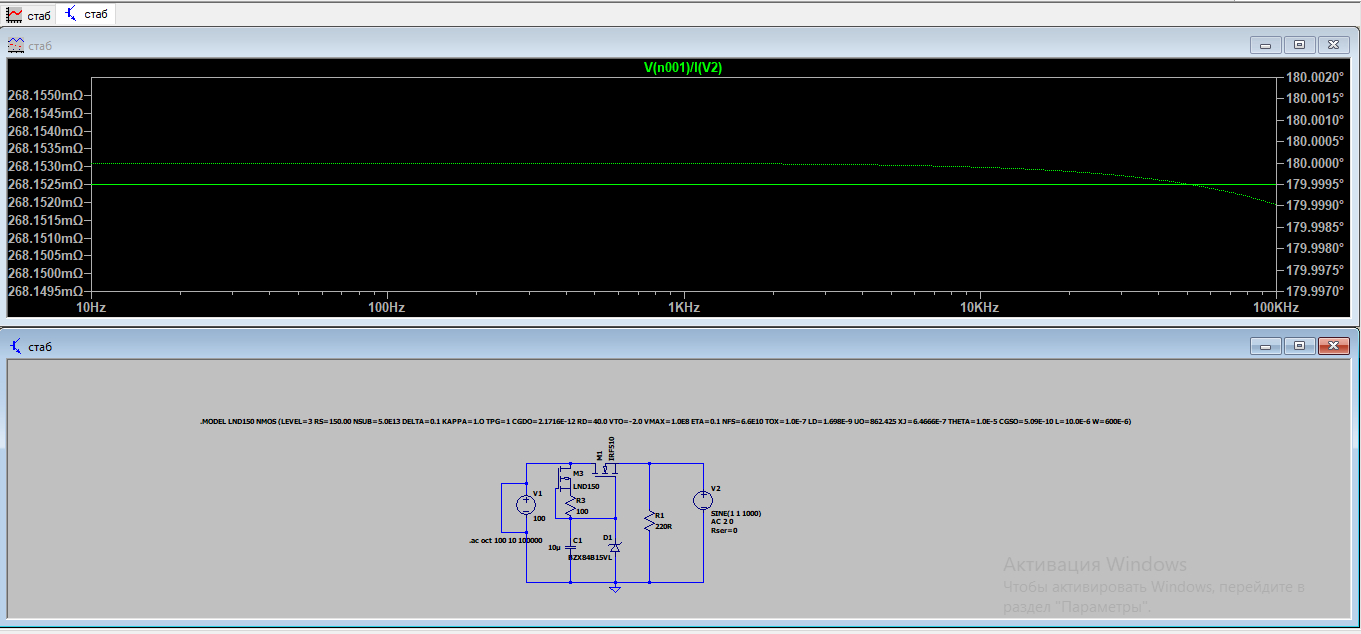Click the AC 2 0 text of V2
The image size is (1361, 634).
click(722, 522)
